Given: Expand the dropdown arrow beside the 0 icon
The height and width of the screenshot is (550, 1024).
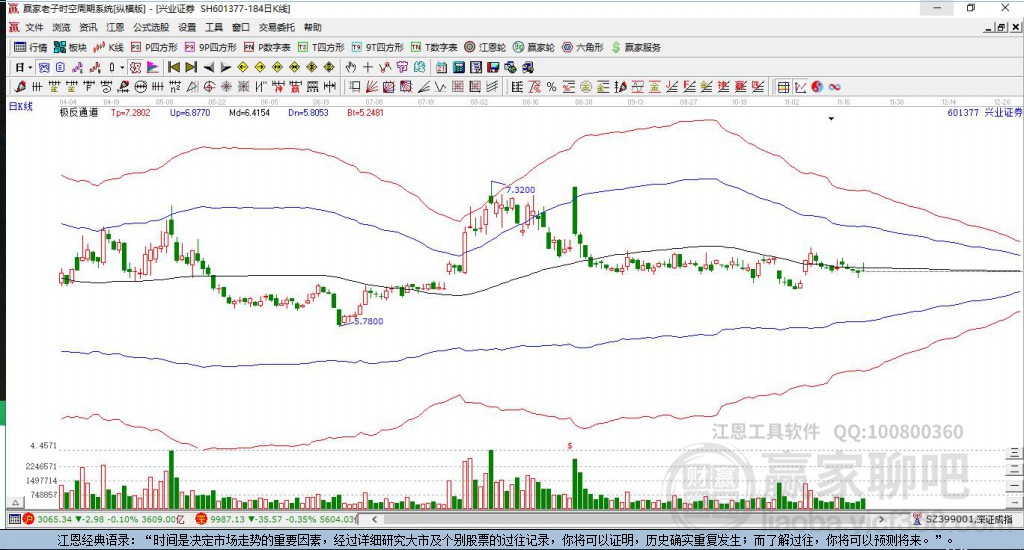Looking at the screenshot, I should click(122, 67).
